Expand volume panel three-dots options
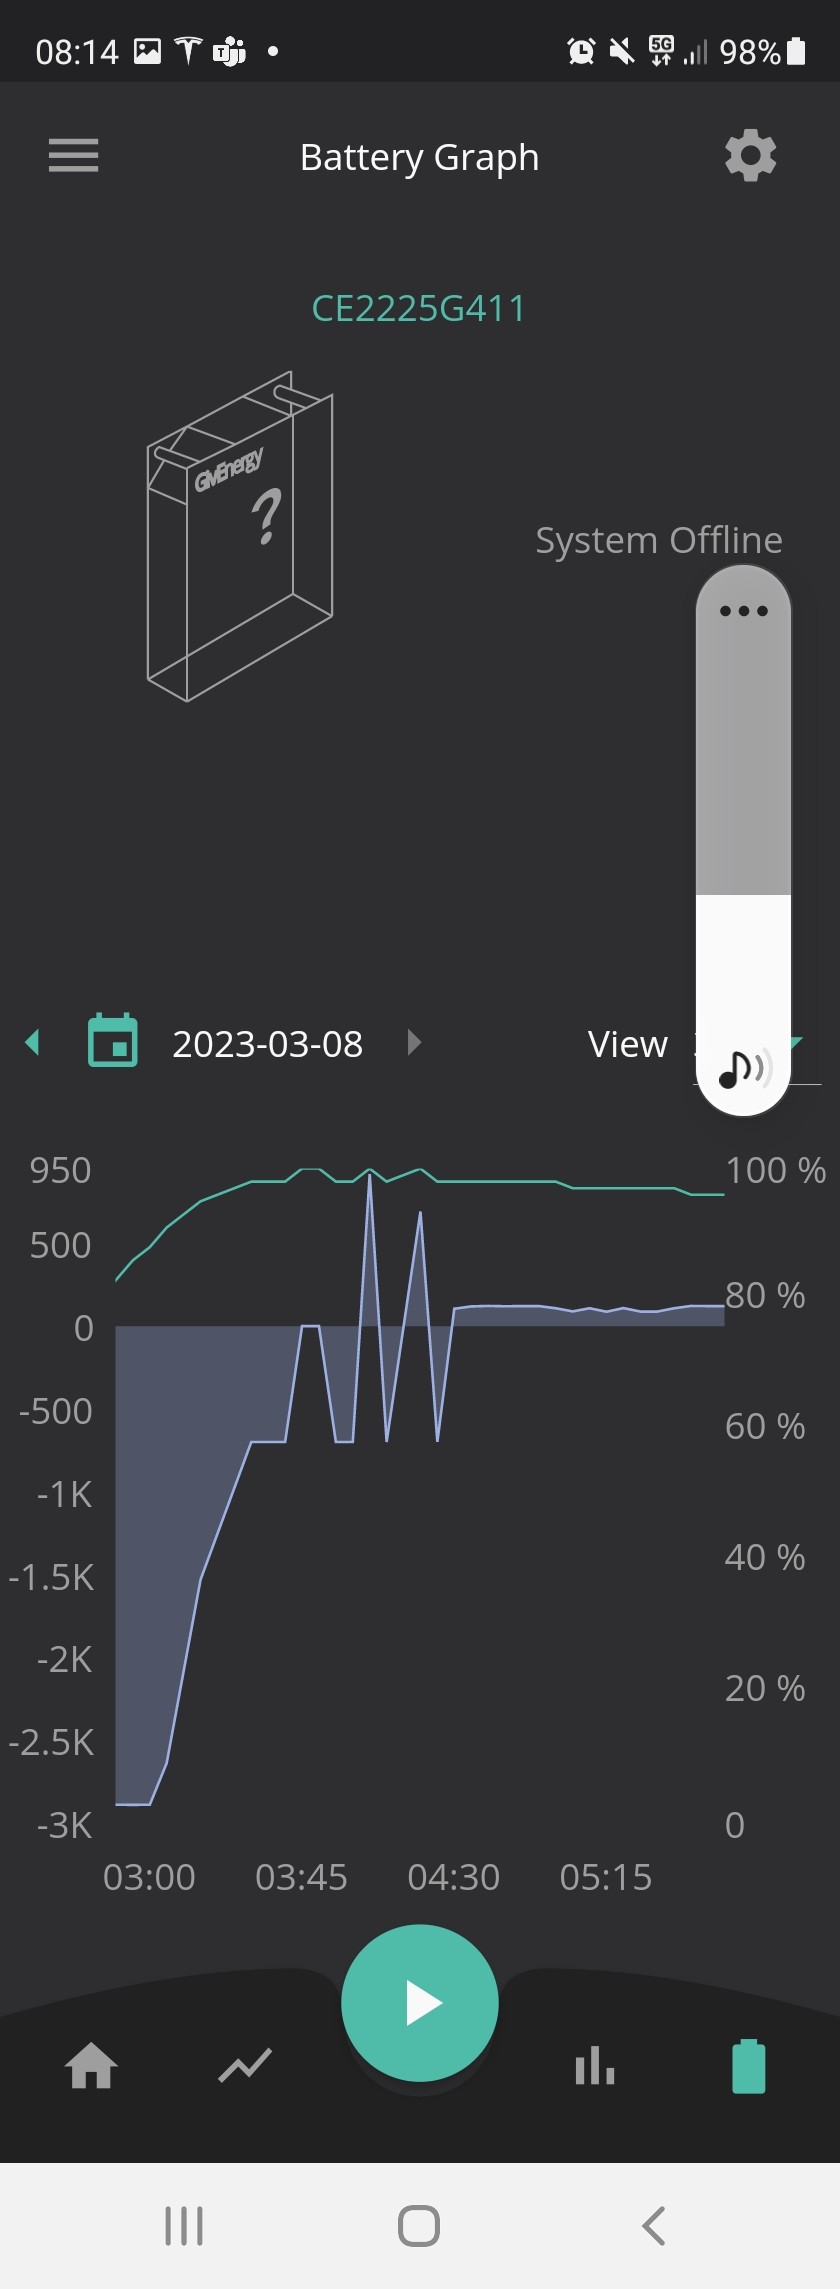 (743, 610)
